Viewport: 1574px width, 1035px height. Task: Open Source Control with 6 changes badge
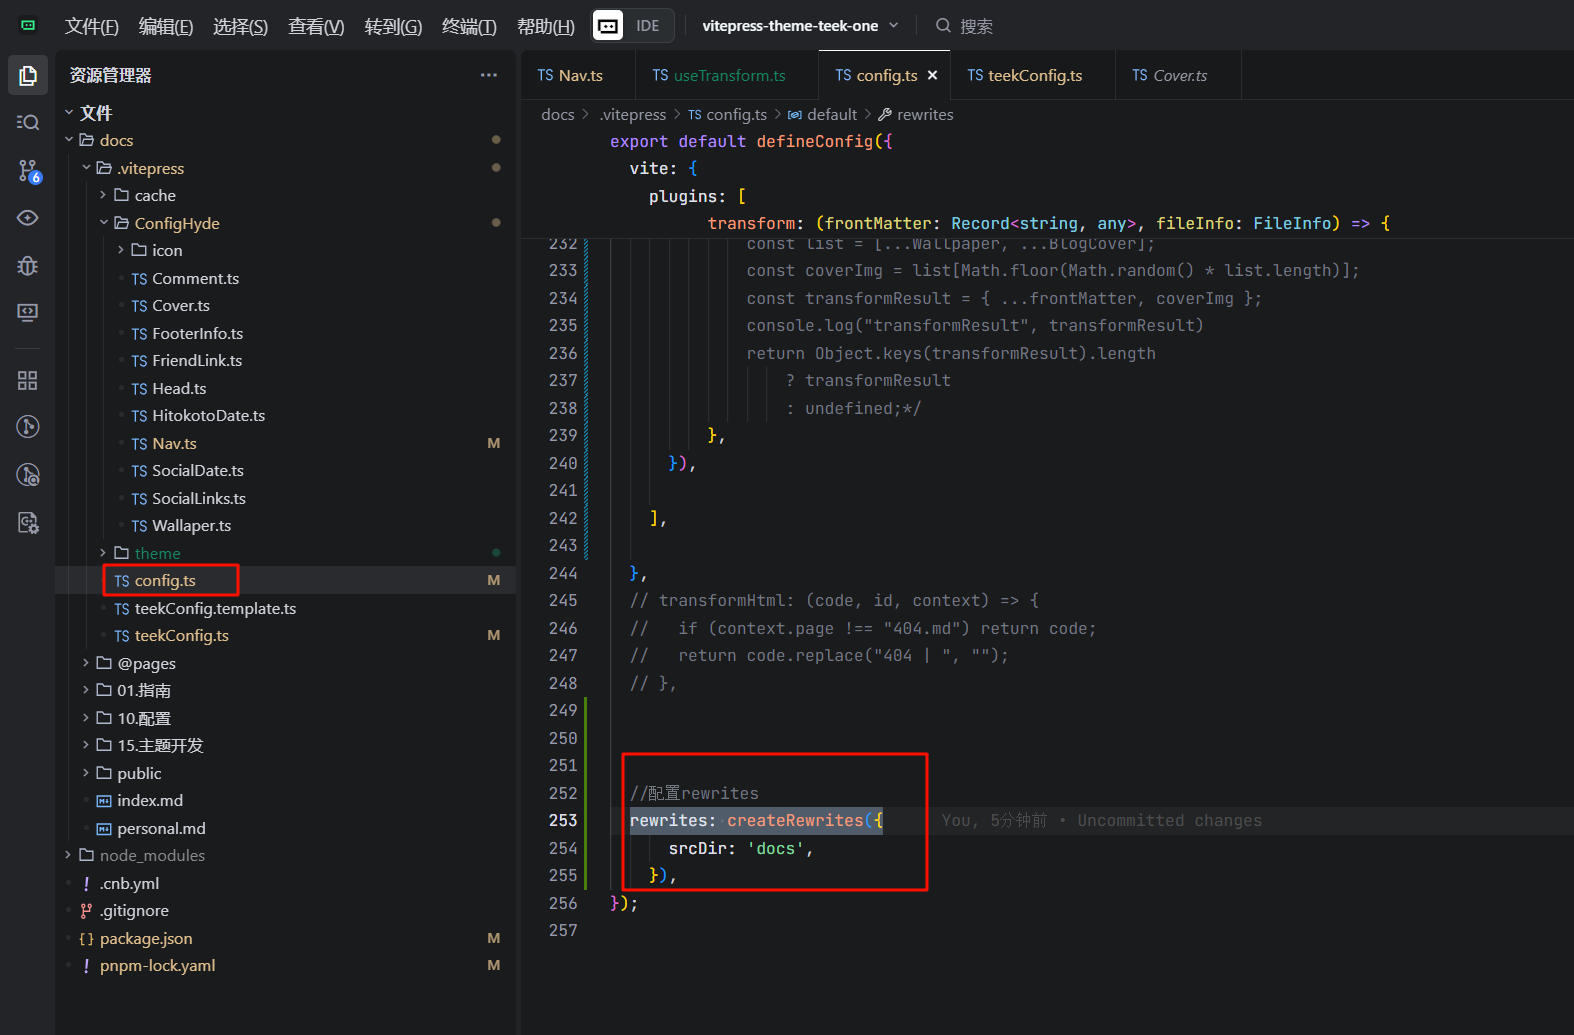click(28, 171)
